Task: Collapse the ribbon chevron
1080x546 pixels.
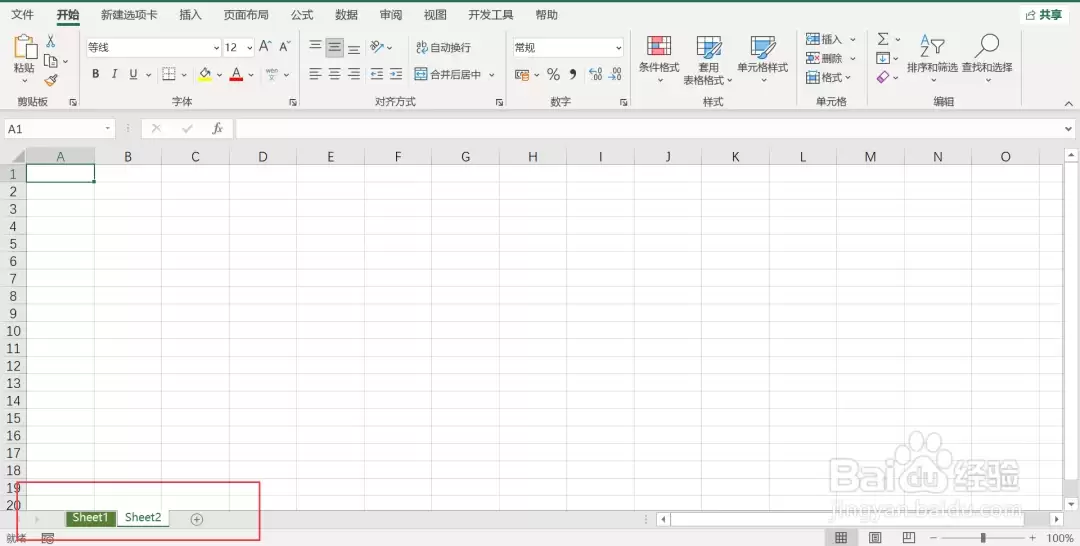Action: [1068, 103]
